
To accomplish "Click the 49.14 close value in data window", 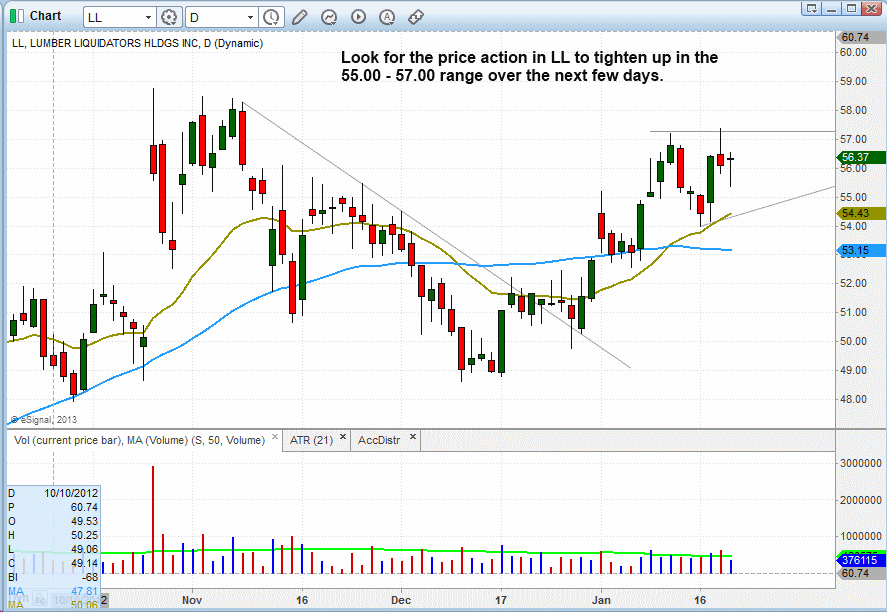I will tap(84, 563).
